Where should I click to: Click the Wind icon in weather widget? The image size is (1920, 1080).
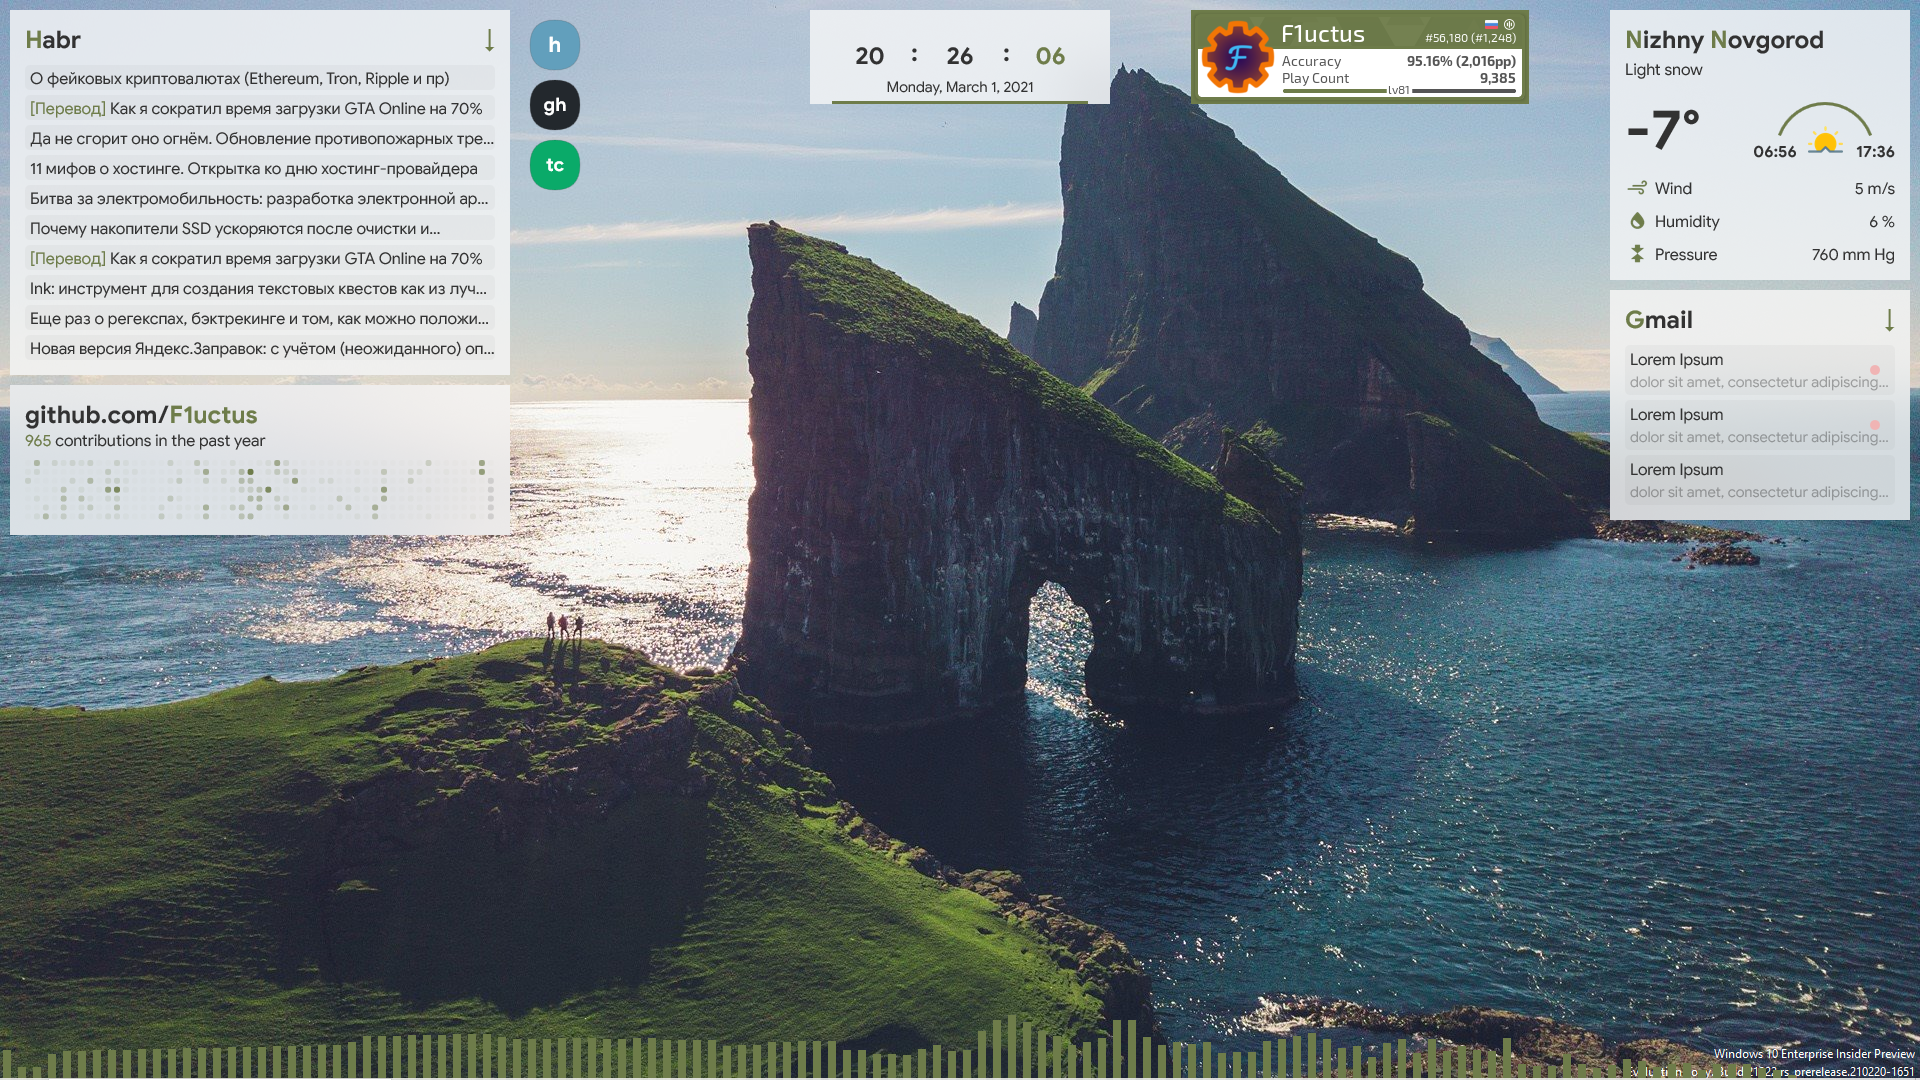1637,188
